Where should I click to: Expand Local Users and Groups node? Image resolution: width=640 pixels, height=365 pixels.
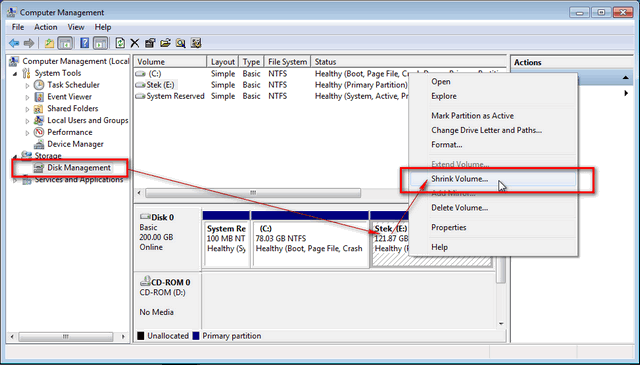click(x=27, y=121)
